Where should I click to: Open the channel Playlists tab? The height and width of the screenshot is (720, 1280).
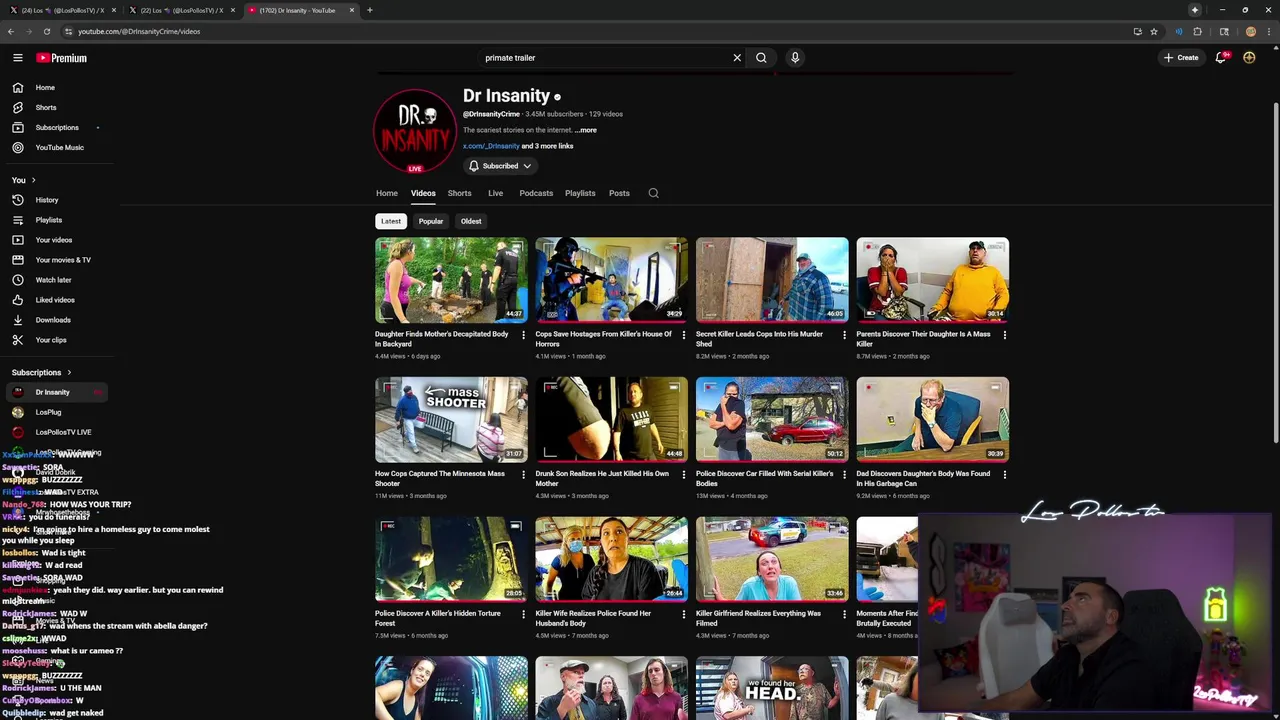point(580,193)
